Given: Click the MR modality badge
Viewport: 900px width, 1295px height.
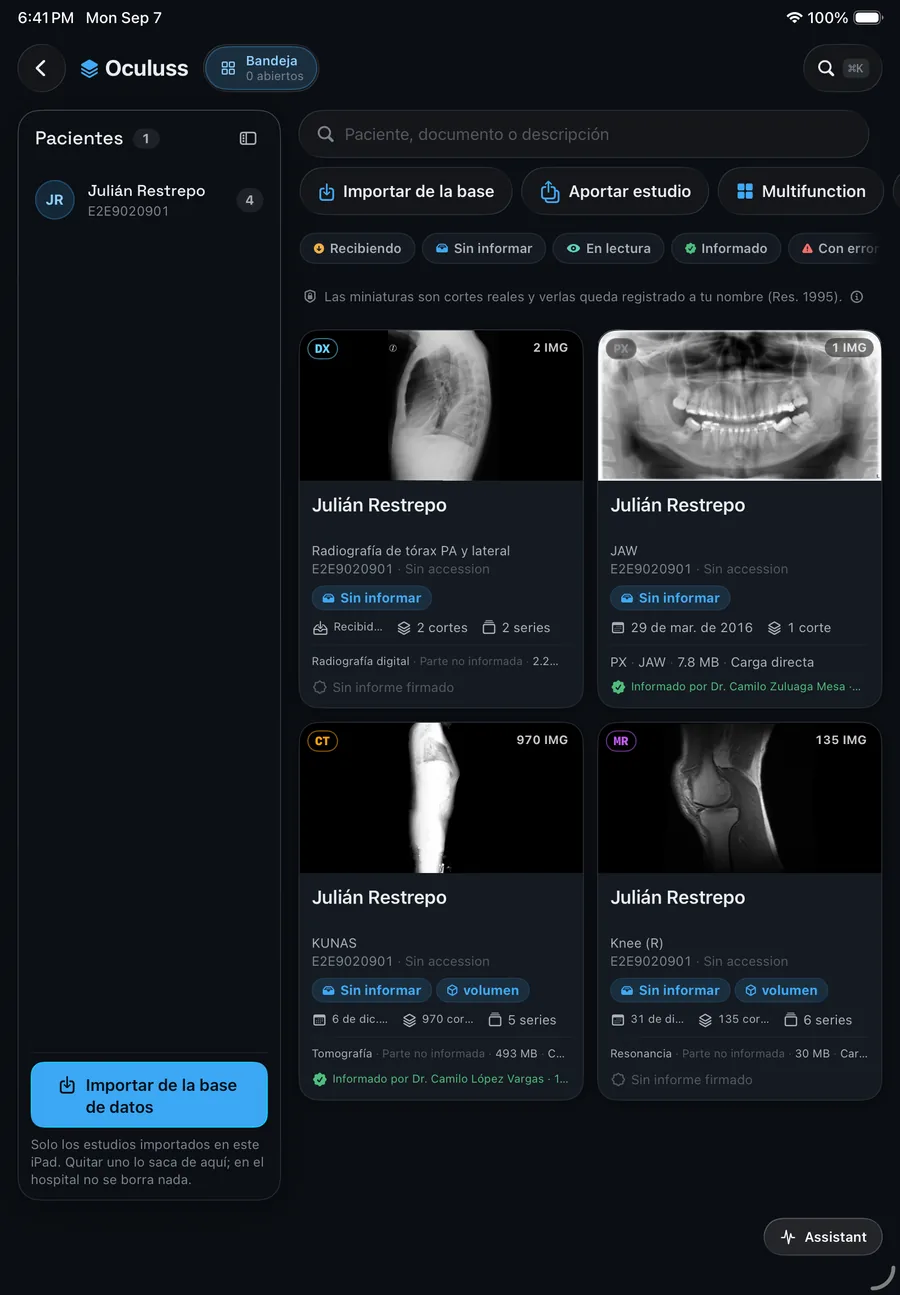Looking at the screenshot, I should (621, 741).
